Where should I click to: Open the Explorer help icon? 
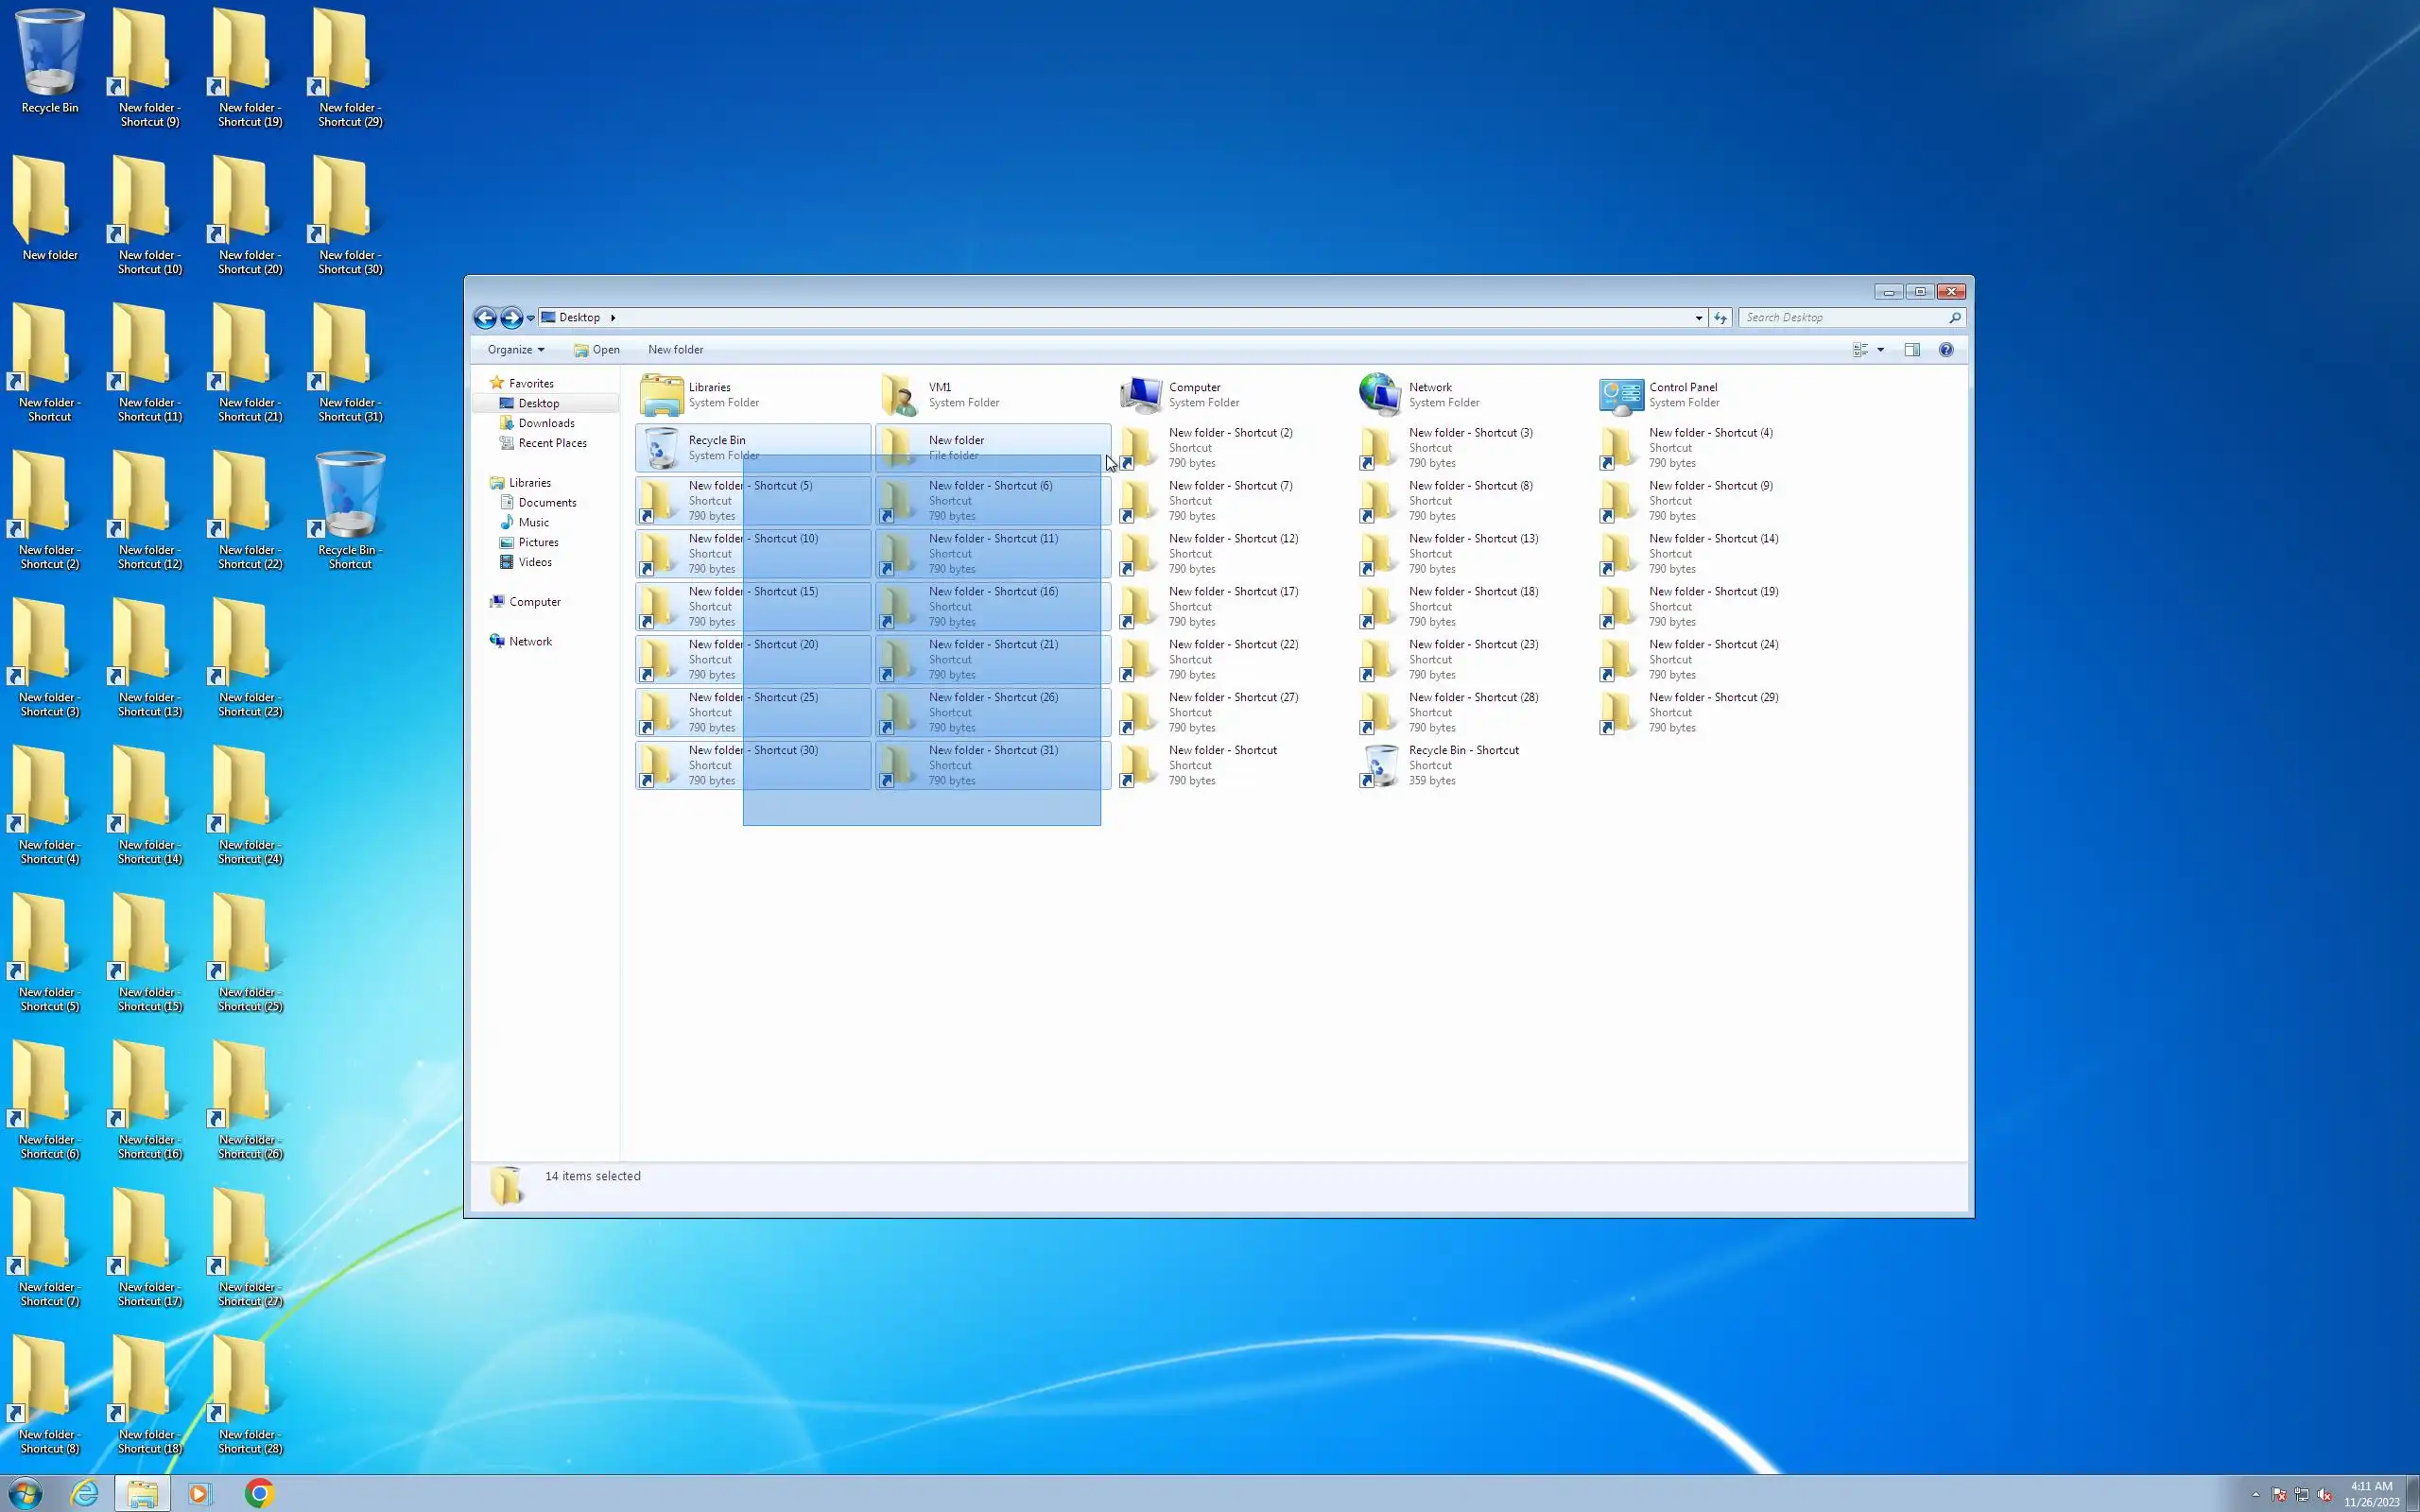[1946, 350]
